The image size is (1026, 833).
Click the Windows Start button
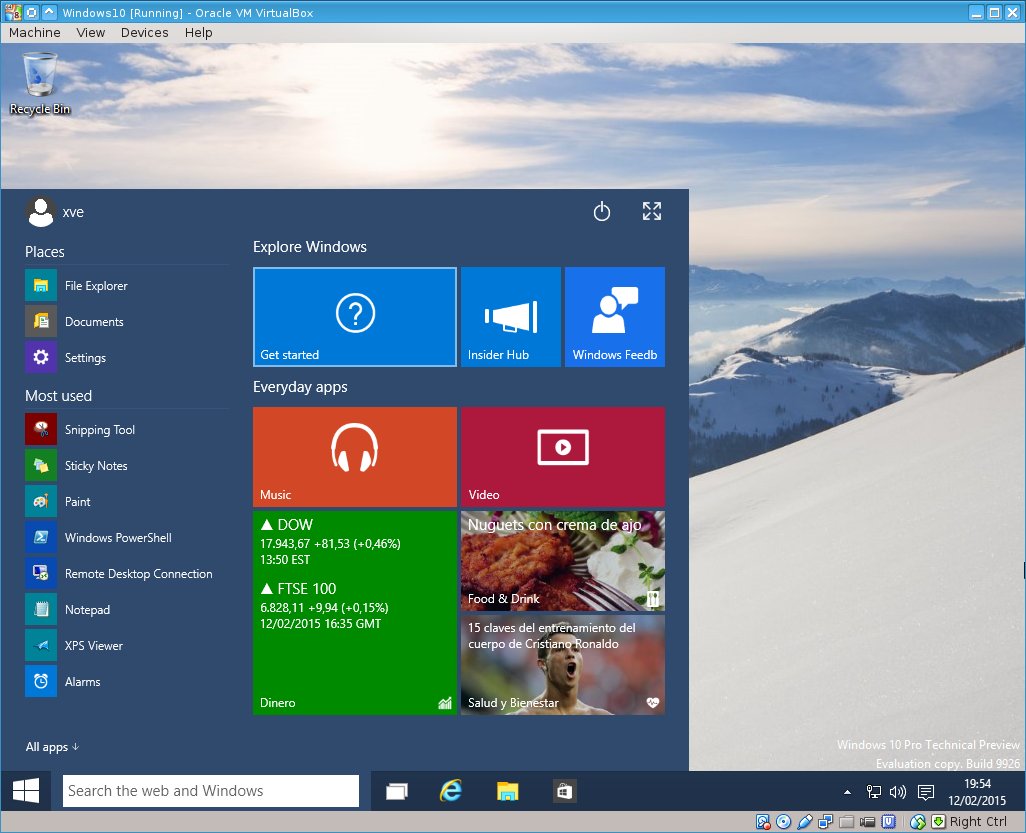[x=26, y=790]
